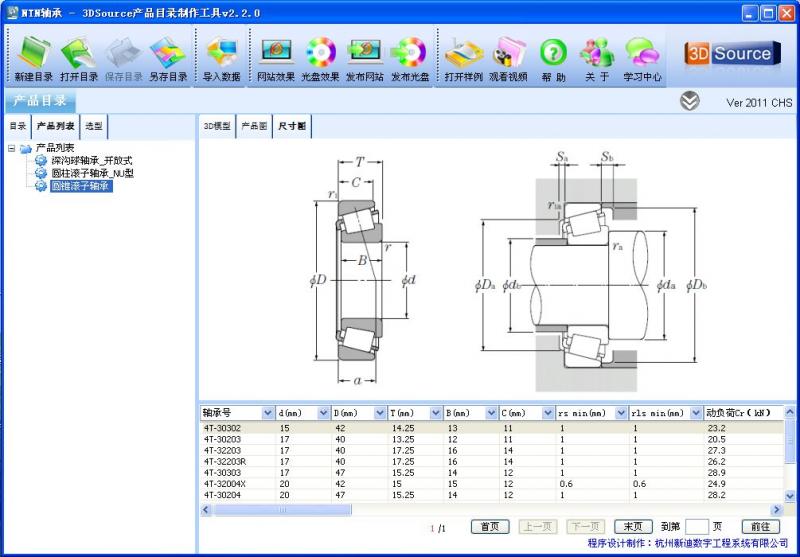Click the page number input field

coord(697,527)
